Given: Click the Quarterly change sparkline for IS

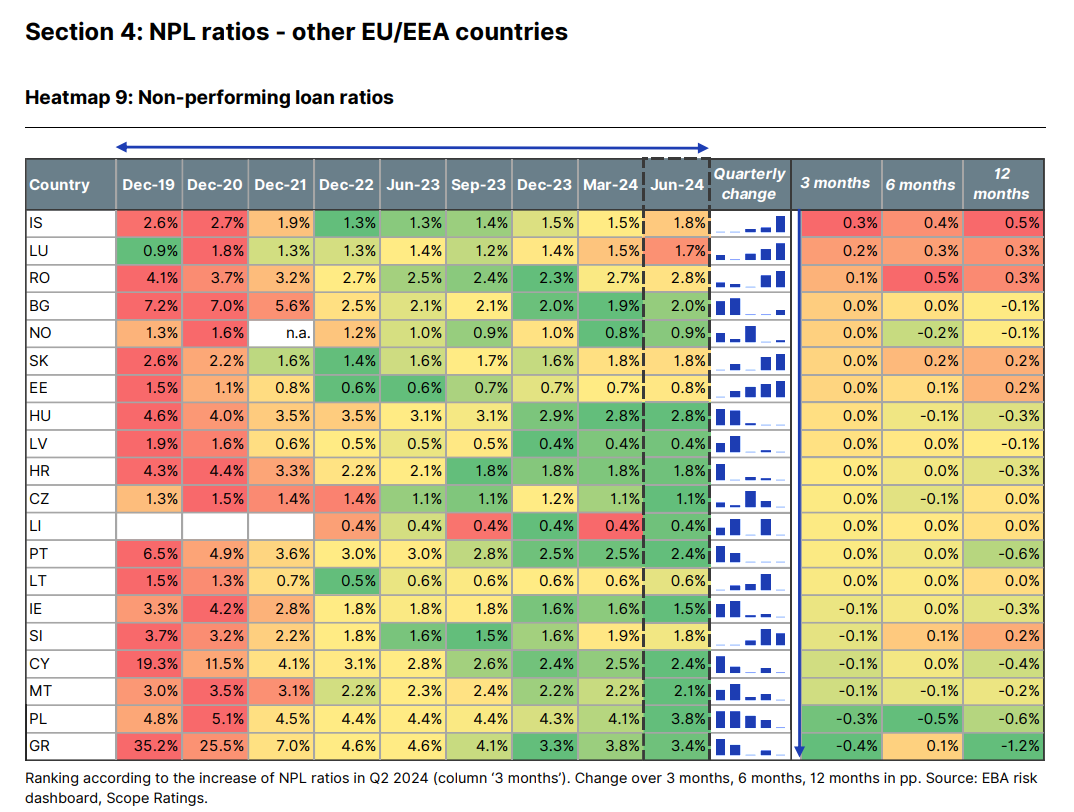Looking at the screenshot, I should click(x=751, y=222).
